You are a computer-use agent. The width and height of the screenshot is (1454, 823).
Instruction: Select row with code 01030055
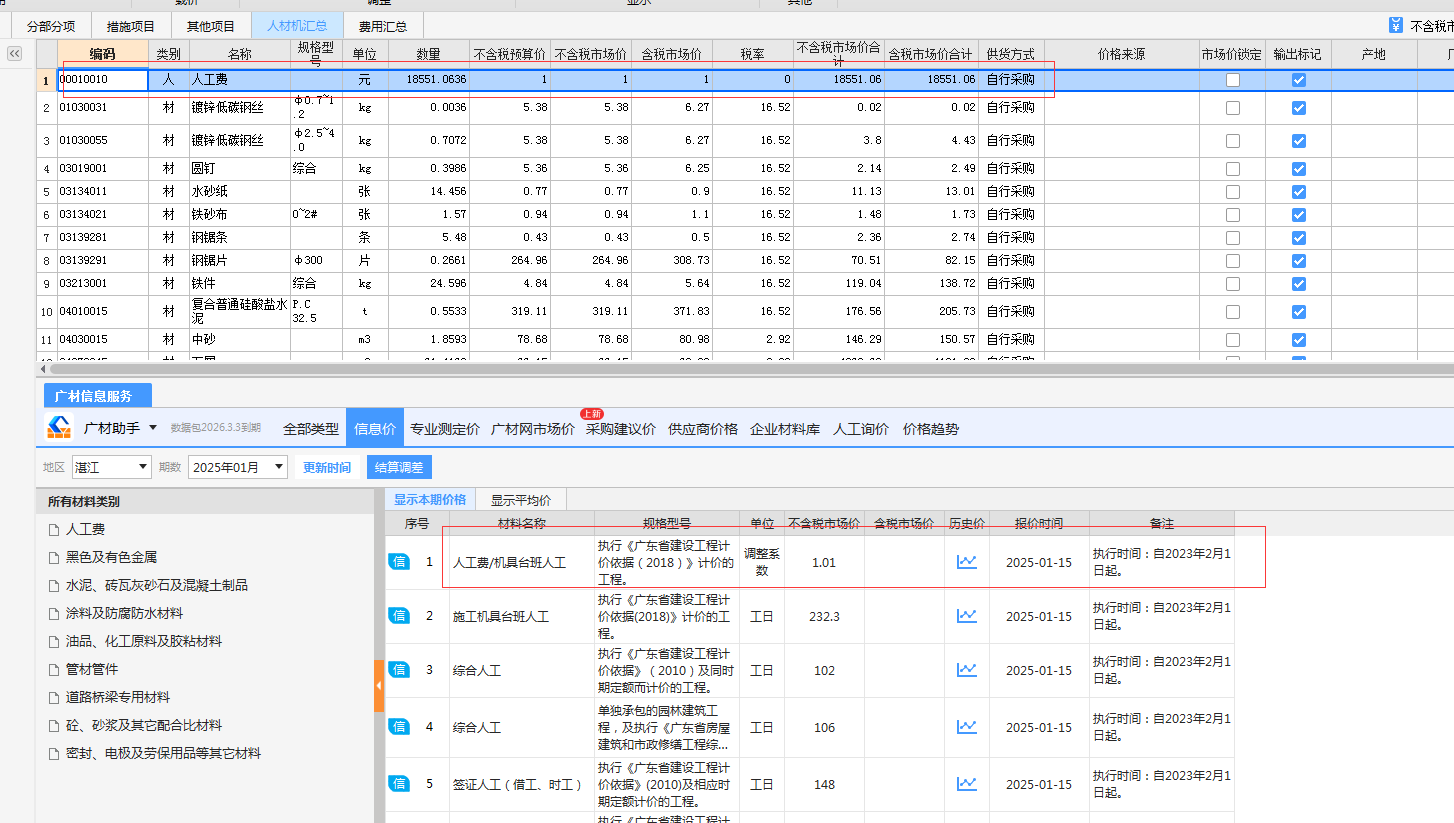[744, 141]
